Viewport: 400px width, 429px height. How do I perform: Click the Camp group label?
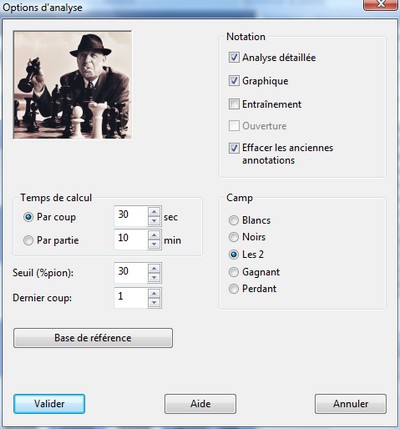240,198
